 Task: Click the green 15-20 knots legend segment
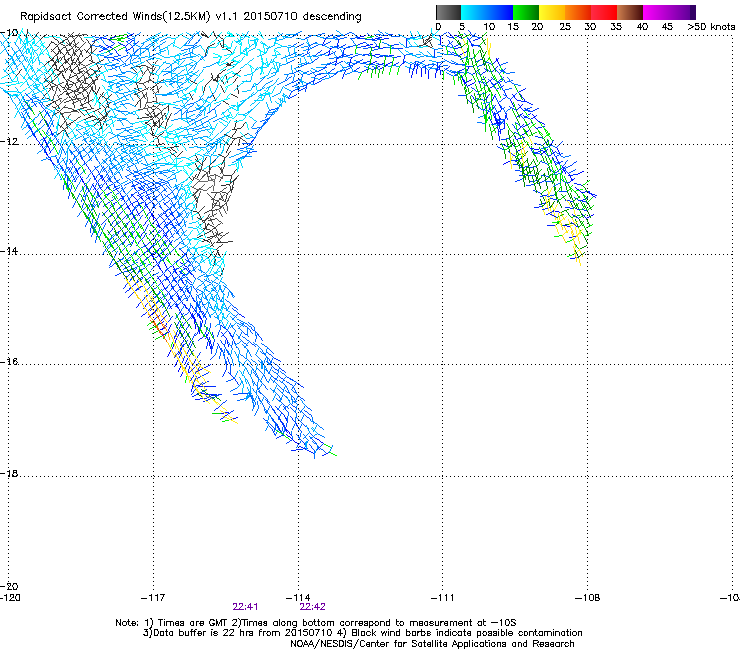(526, 12)
